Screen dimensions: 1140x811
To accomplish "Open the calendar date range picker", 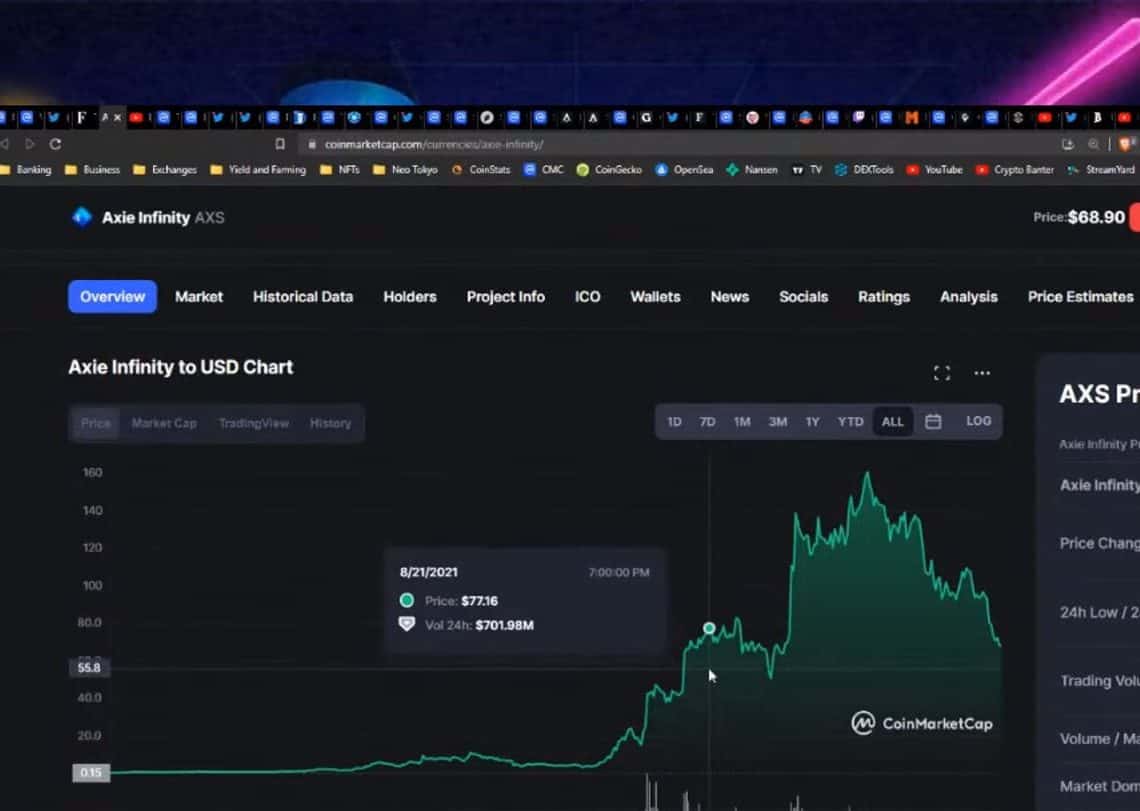I will (933, 422).
